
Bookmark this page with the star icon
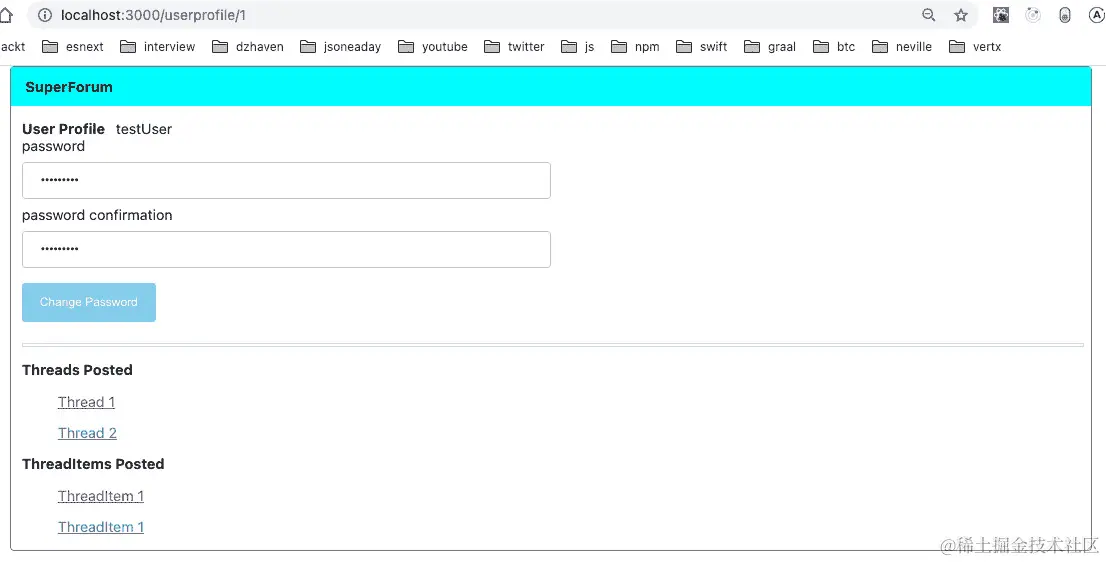(961, 15)
